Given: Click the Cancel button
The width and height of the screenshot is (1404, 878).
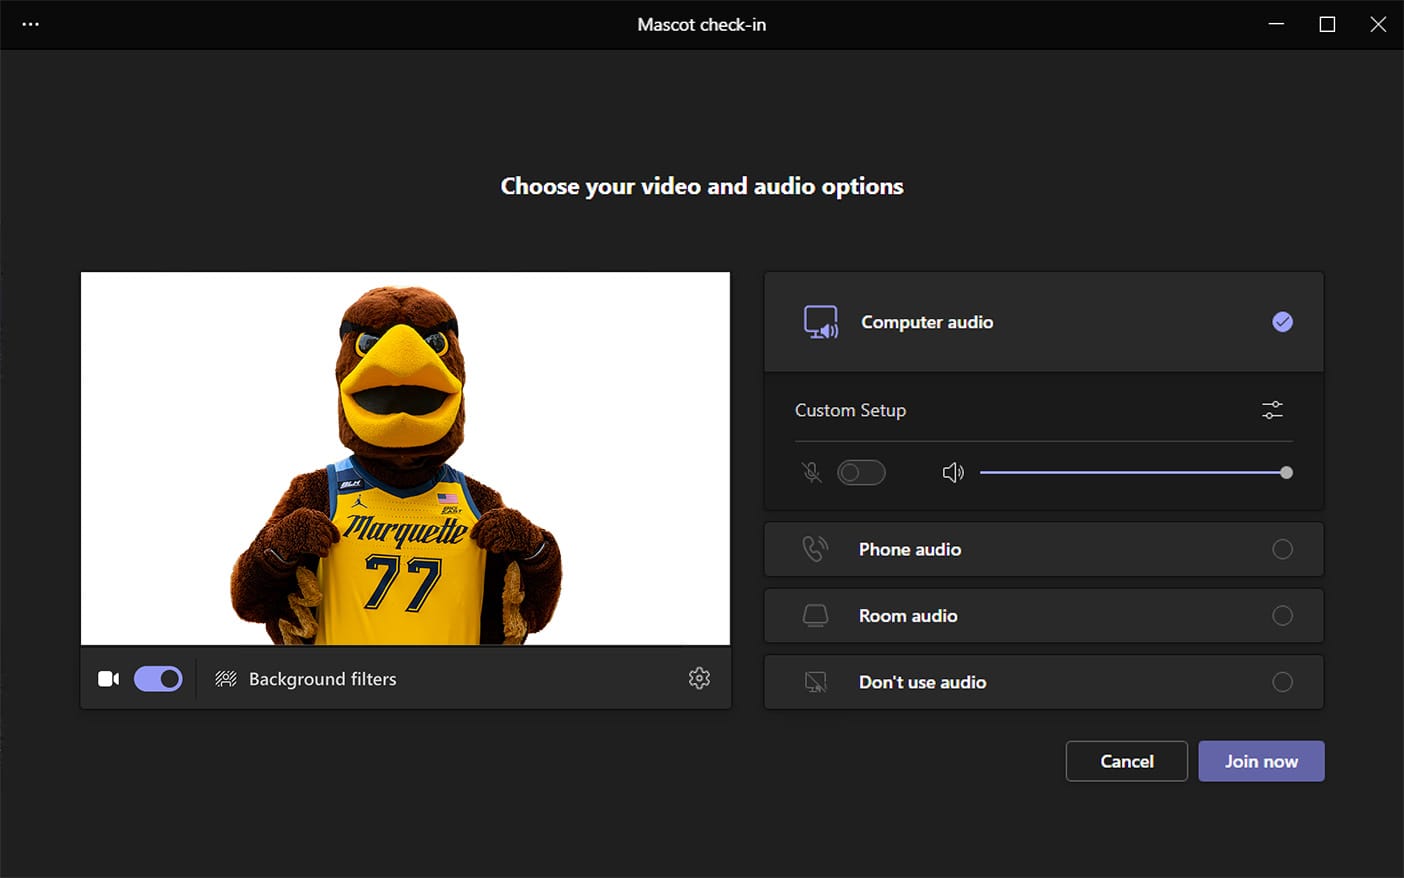Looking at the screenshot, I should pyautogui.click(x=1126, y=761).
